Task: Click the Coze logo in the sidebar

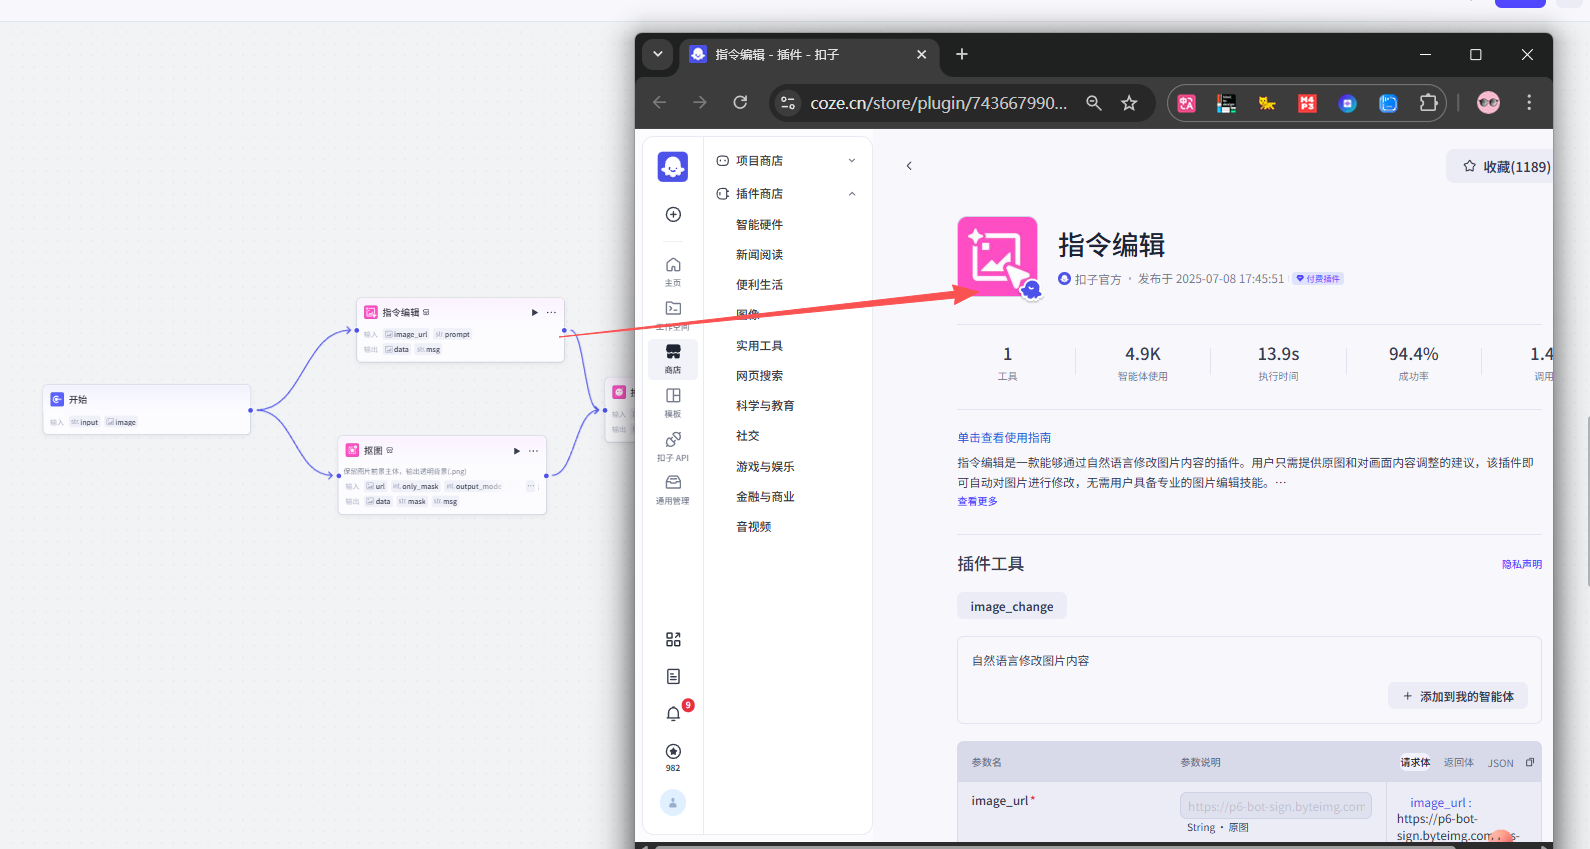Action: [673, 166]
